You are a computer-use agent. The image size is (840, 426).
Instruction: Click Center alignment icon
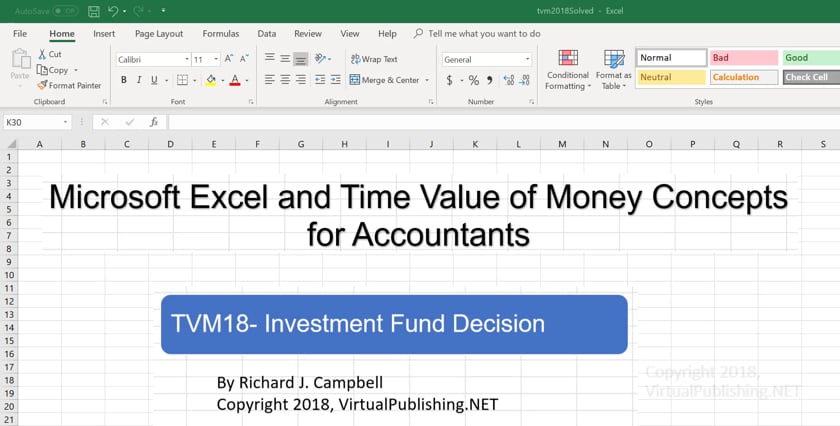click(286, 80)
